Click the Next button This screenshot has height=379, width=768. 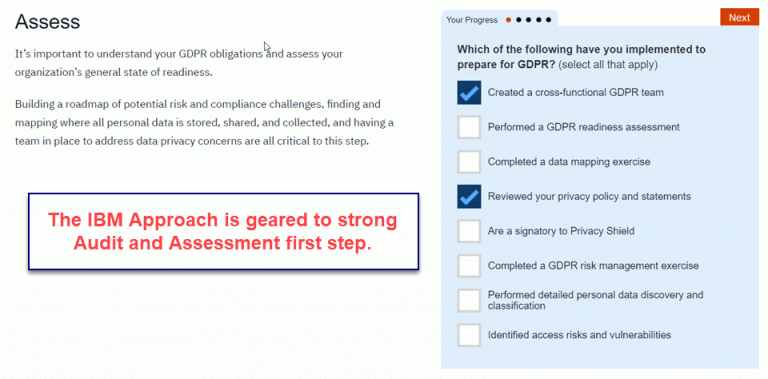739,18
